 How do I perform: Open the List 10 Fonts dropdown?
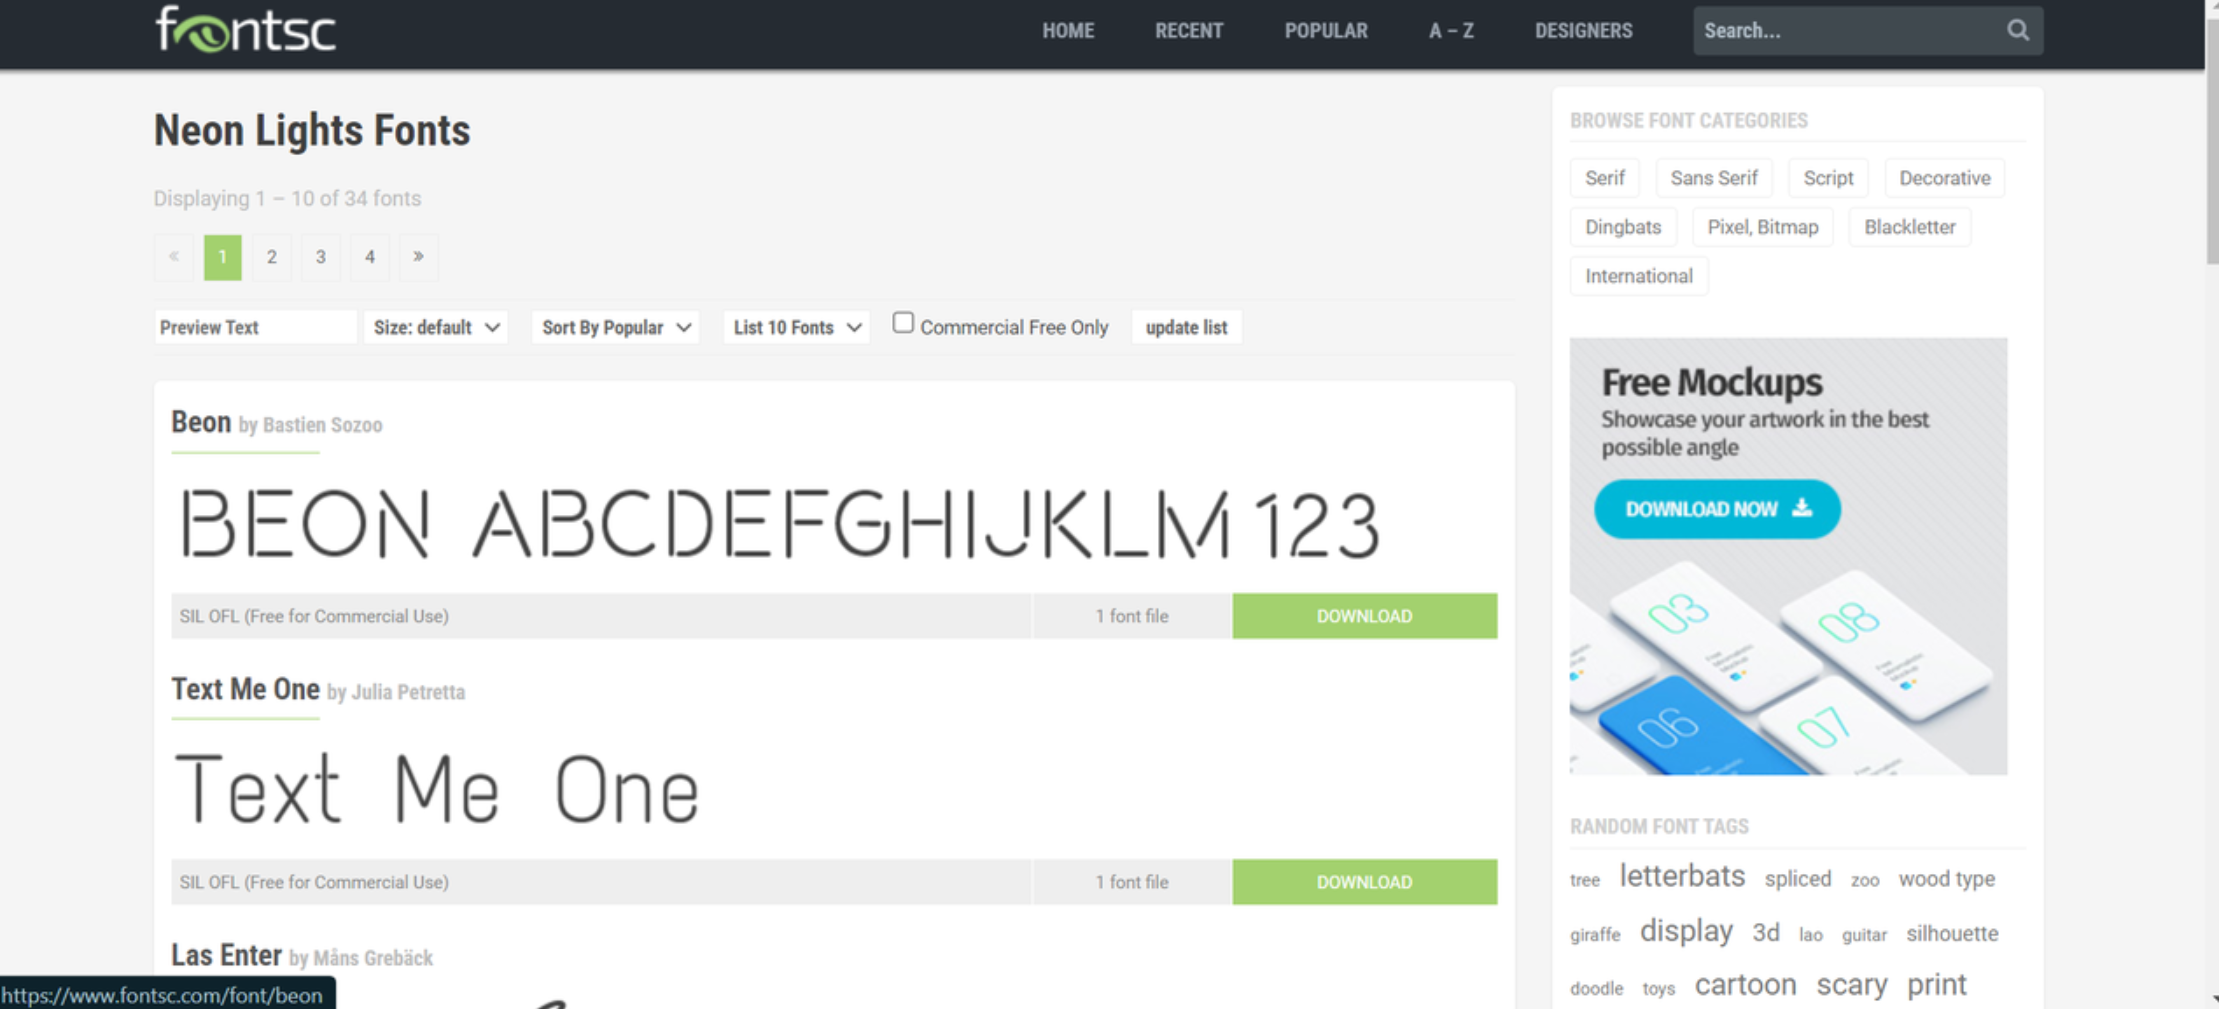[x=796, y=327]
